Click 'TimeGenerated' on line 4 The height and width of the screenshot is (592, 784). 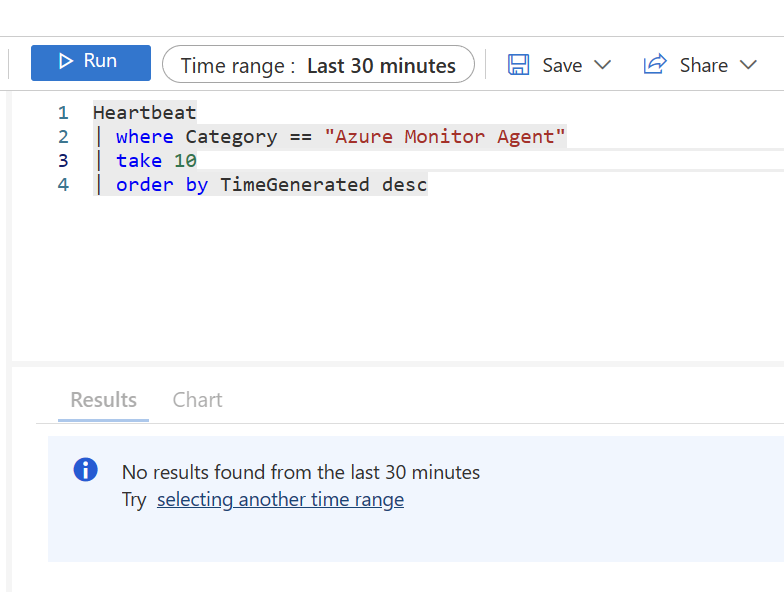point(294,184)
